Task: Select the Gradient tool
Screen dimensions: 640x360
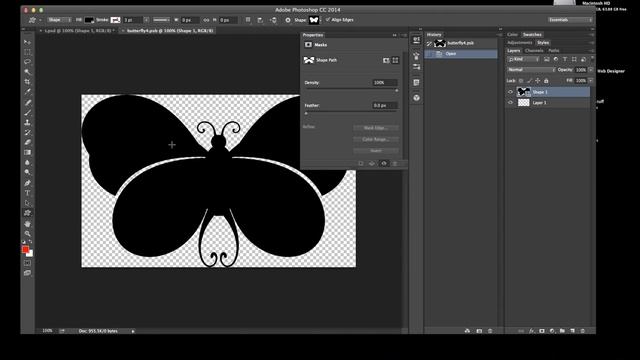Action: pos(27,153)
